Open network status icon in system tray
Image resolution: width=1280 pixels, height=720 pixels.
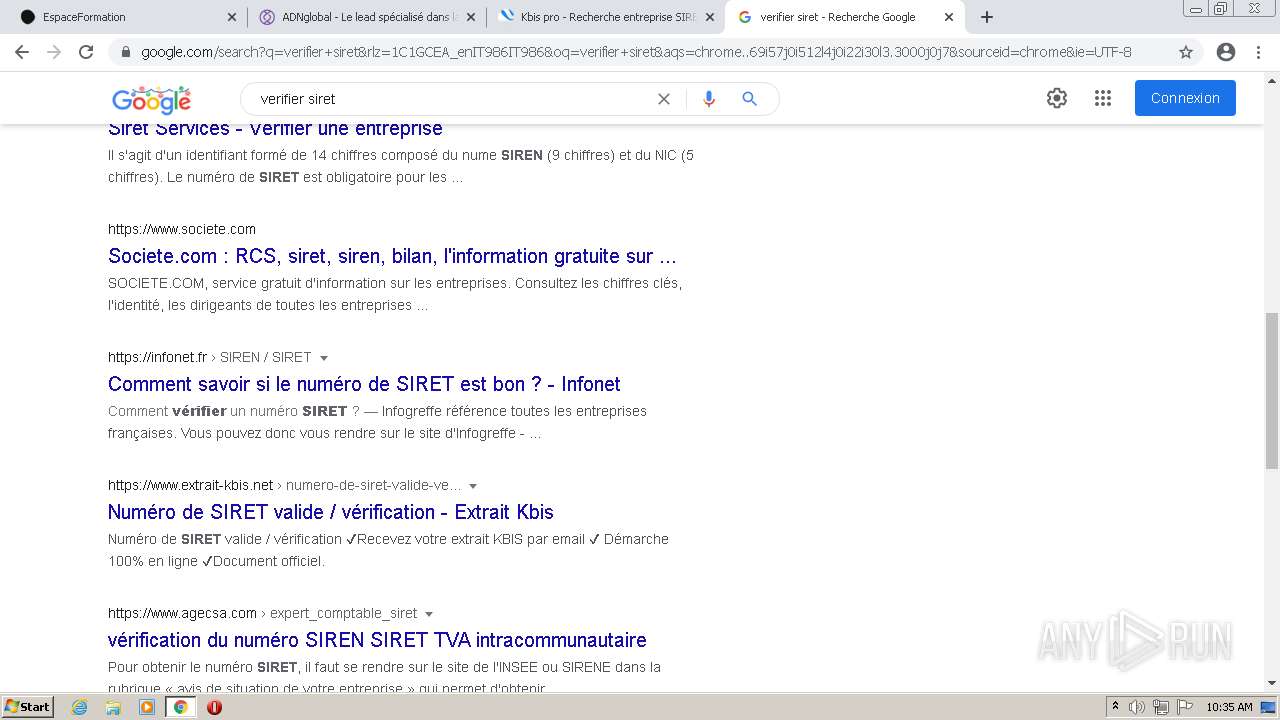(x=1161, y=707)
